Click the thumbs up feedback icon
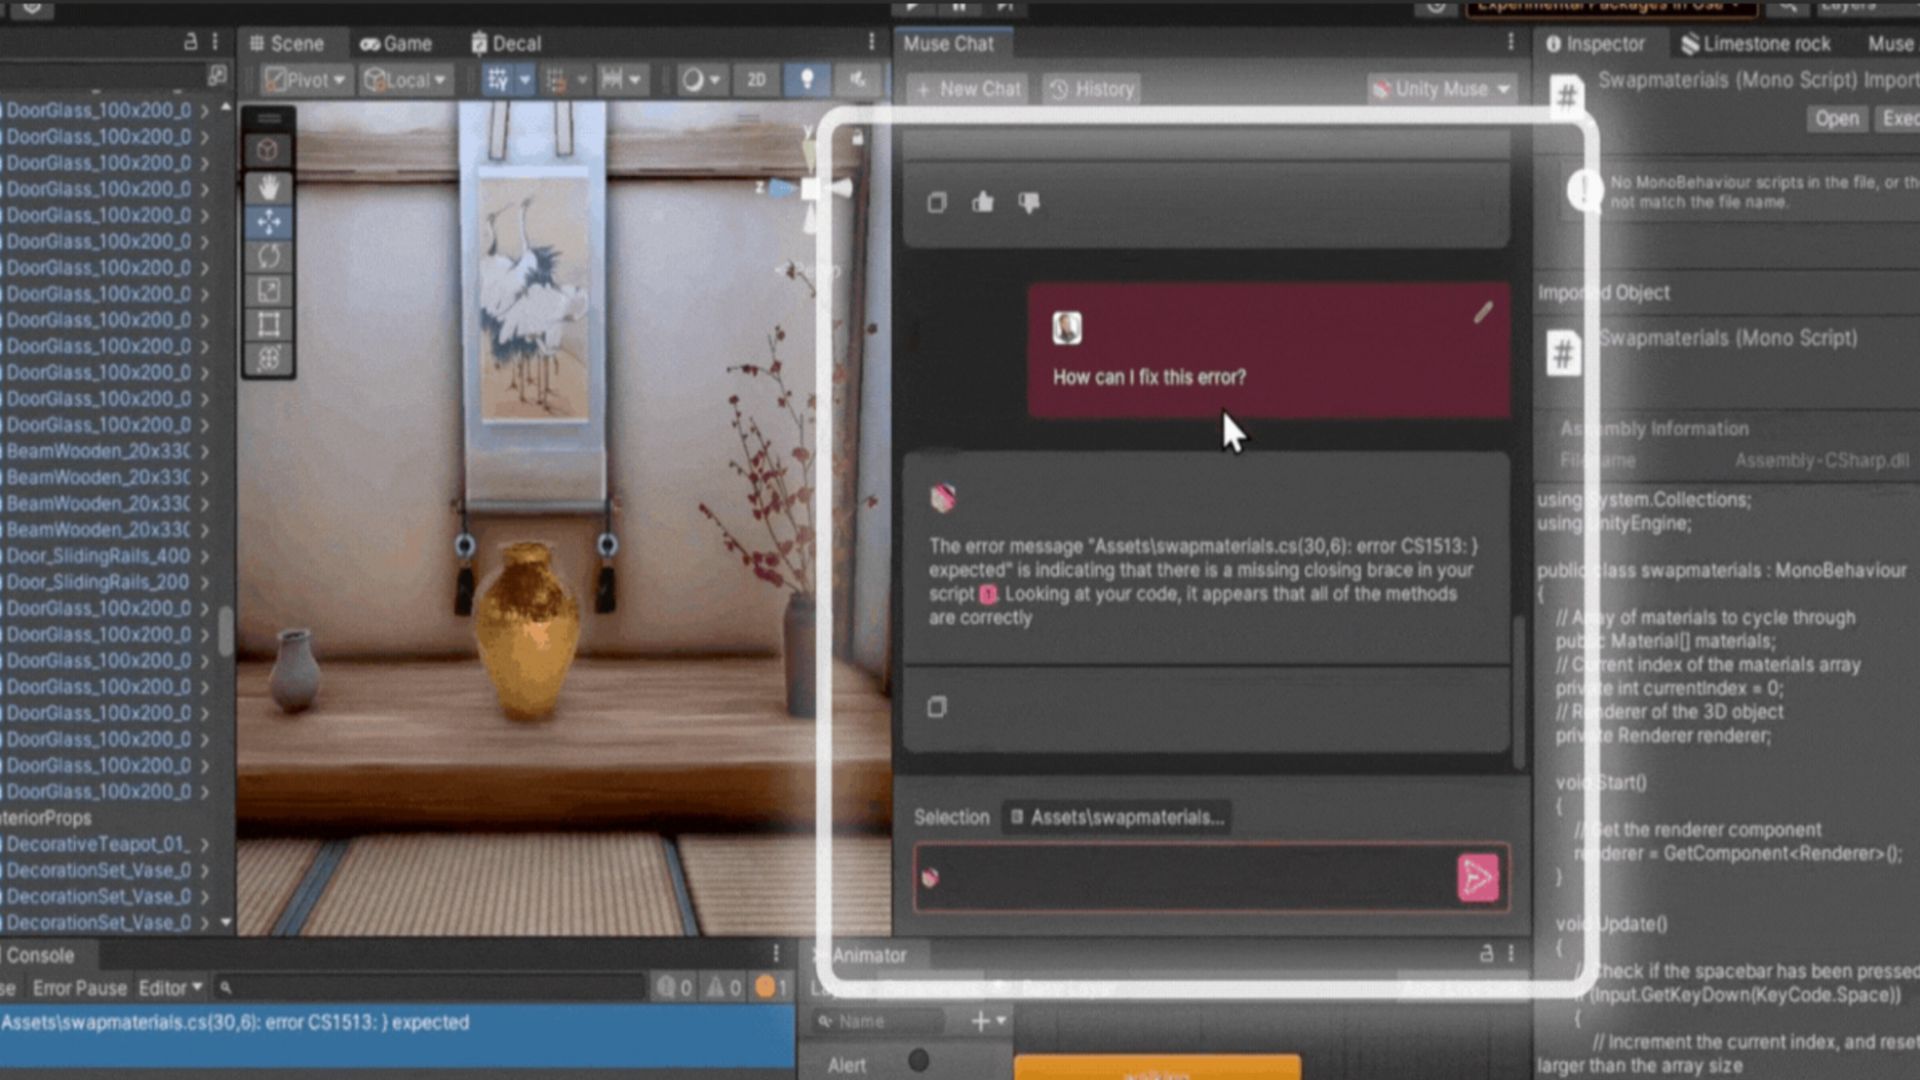Image resolution: width=1920 pixels, height=1080 pixels. click(983, 203)
